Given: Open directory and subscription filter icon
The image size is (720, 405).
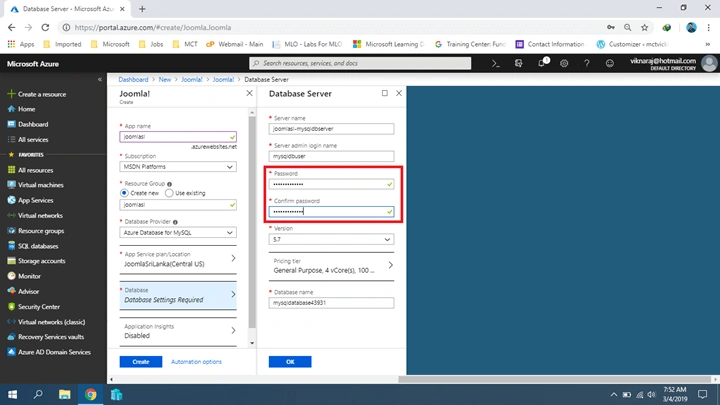Looking at the screenshot, I should pos(518,63).
